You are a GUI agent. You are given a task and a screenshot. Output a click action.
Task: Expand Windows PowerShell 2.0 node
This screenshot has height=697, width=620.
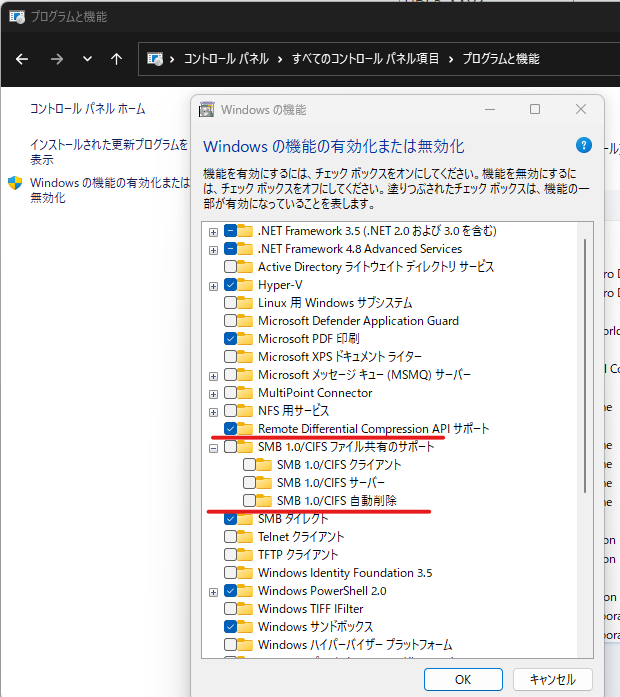(x=213, y=592)
